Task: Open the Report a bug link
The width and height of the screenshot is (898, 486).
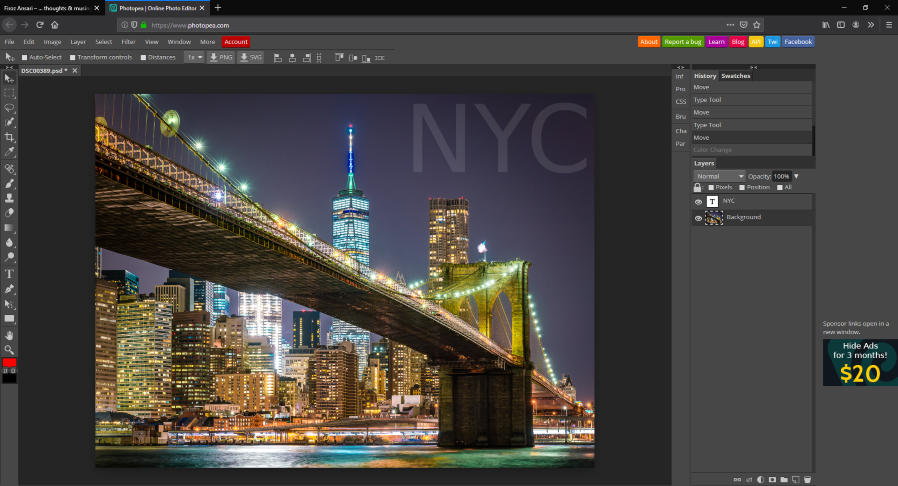Action: pos(683,42)
